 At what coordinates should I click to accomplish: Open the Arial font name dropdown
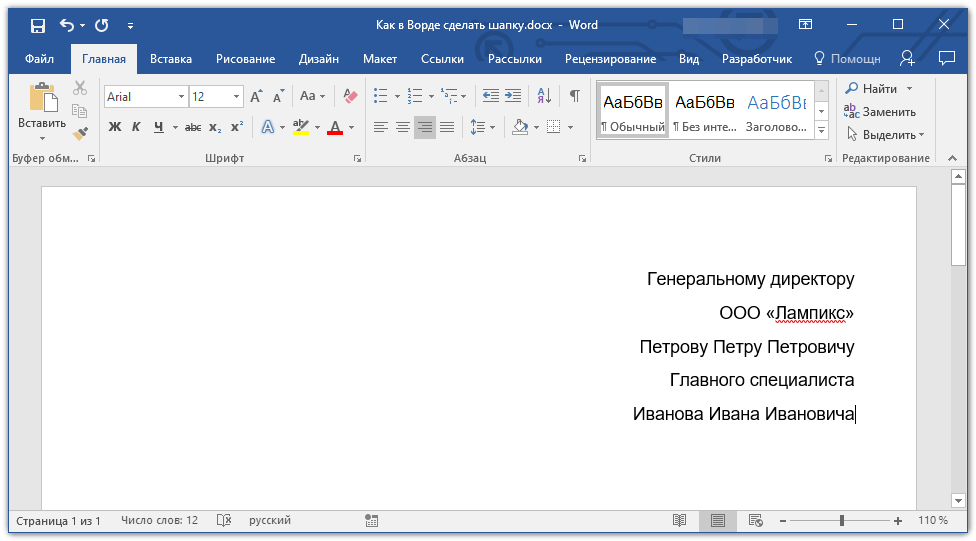(181, 96)
